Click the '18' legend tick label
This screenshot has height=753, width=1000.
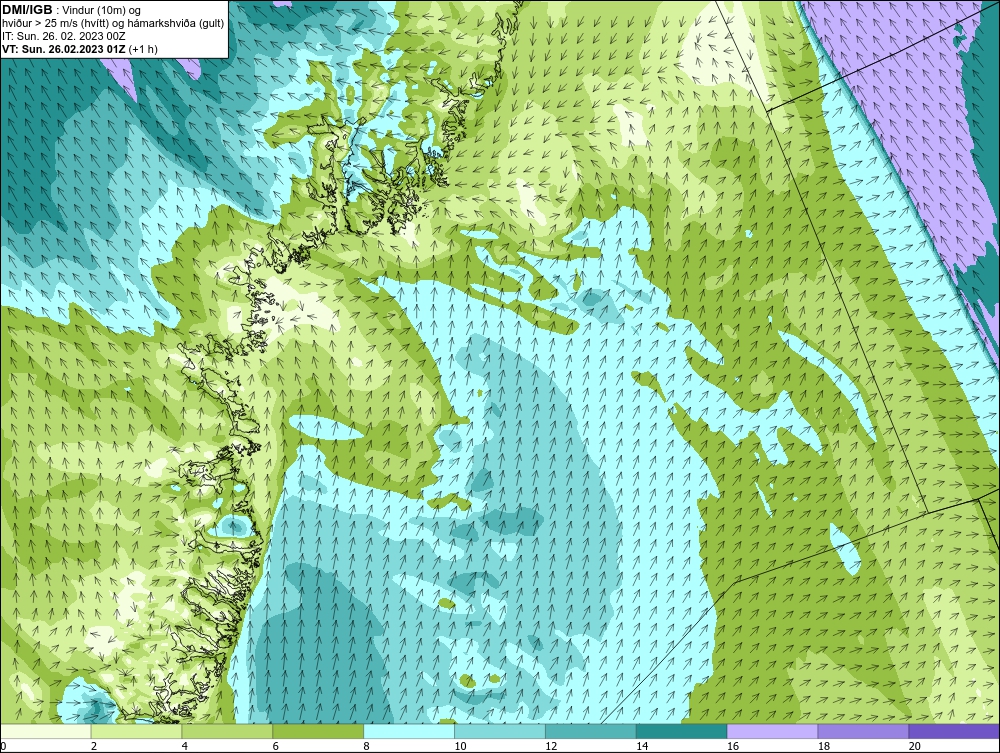coord(823,746)
